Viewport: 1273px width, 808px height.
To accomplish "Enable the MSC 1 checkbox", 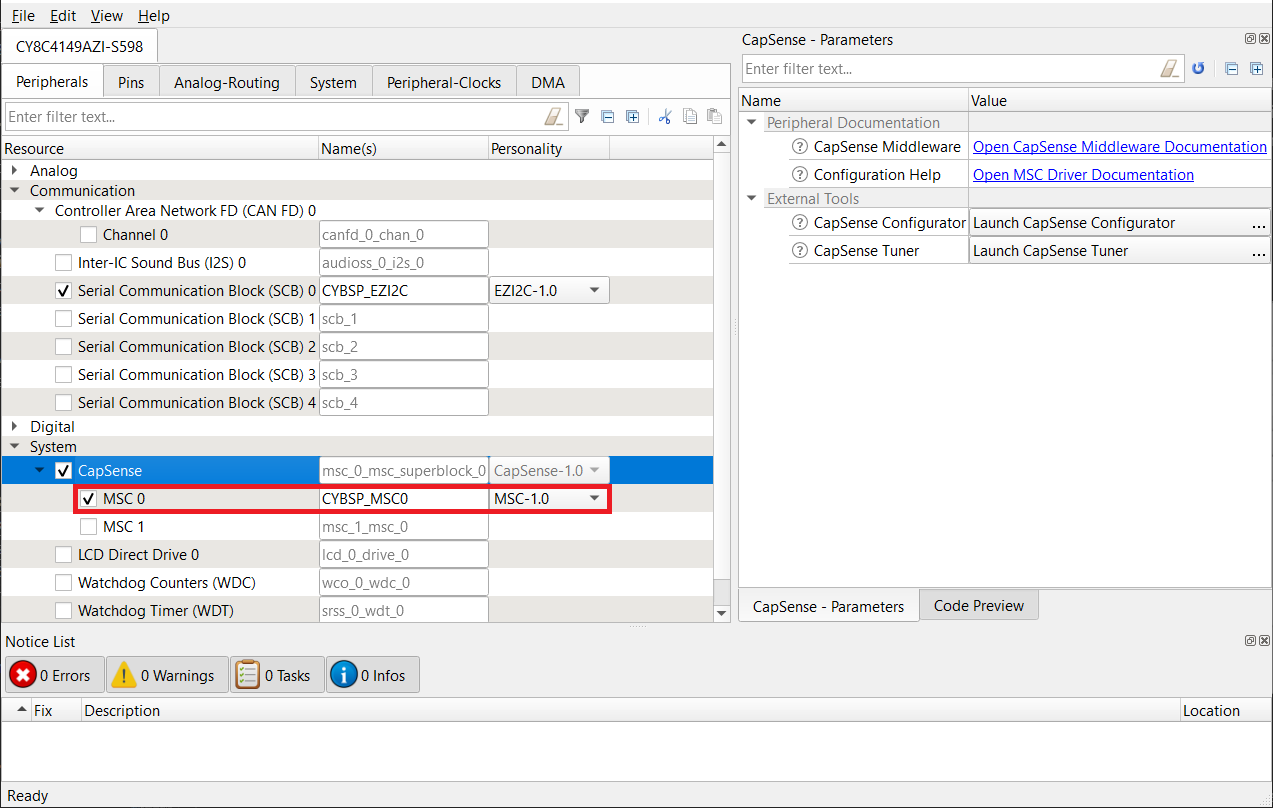I will pyautogui.click(x=89, y=527).
